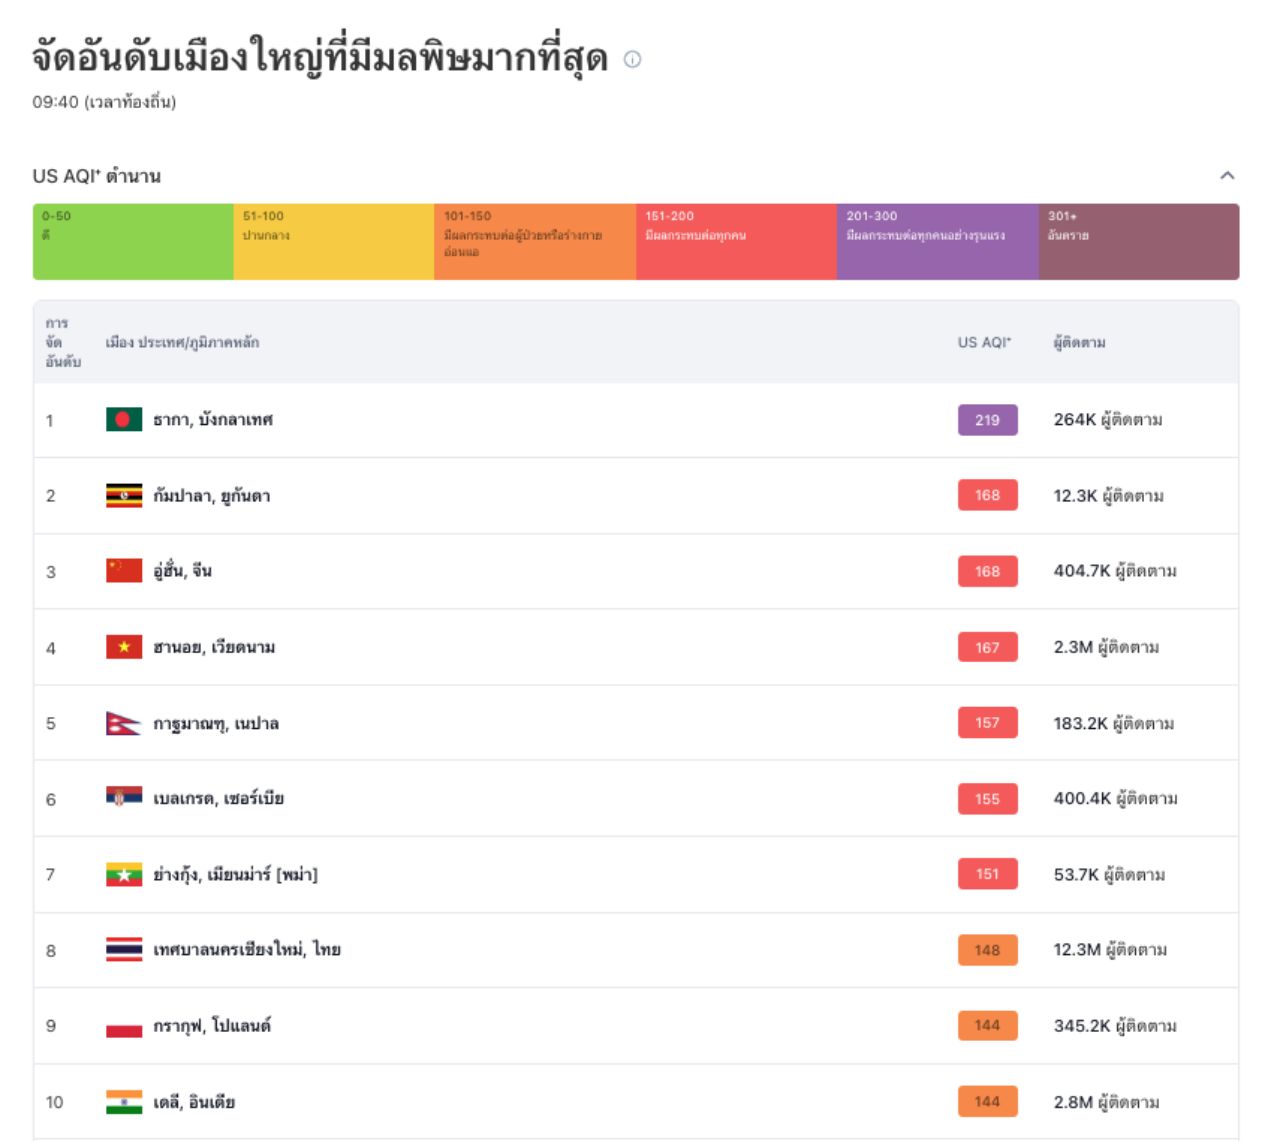Click the China flag icon
The width and height of the screenshot is (1280, 1141).
[x=124, y=571]
